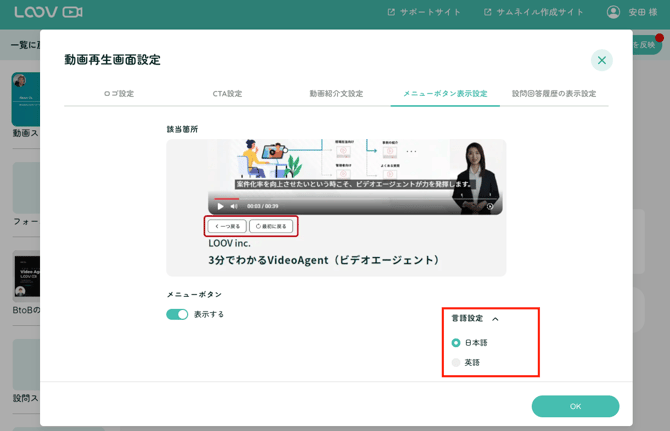This screenshot has height=431, width=670.
Task: Go to the 設問回答履歴の表示設定 tab
Action: [554, 94]
